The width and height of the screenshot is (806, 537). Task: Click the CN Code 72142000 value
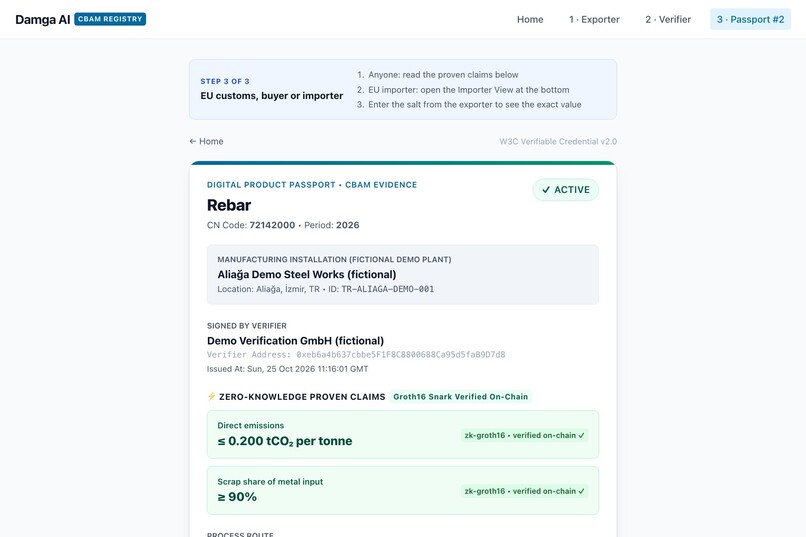coord(272,225)
